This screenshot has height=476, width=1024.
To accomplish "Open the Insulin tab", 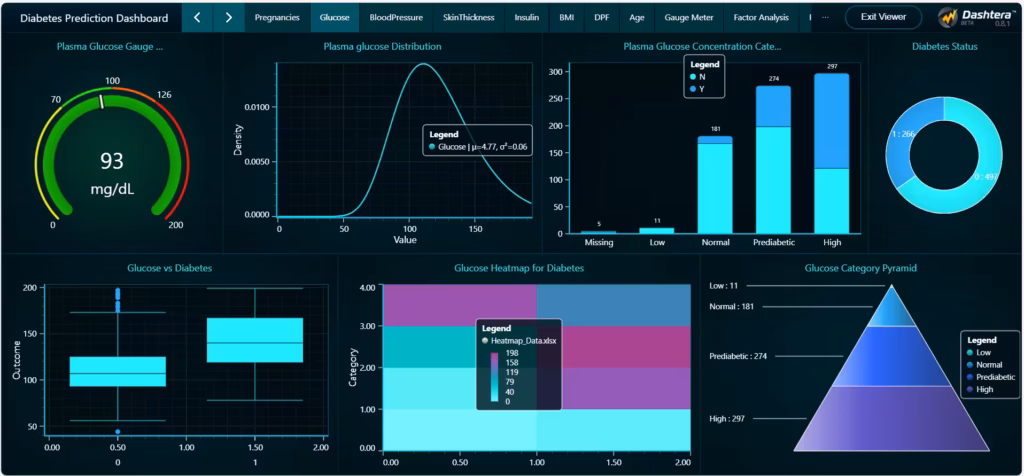I will [526, 18].
